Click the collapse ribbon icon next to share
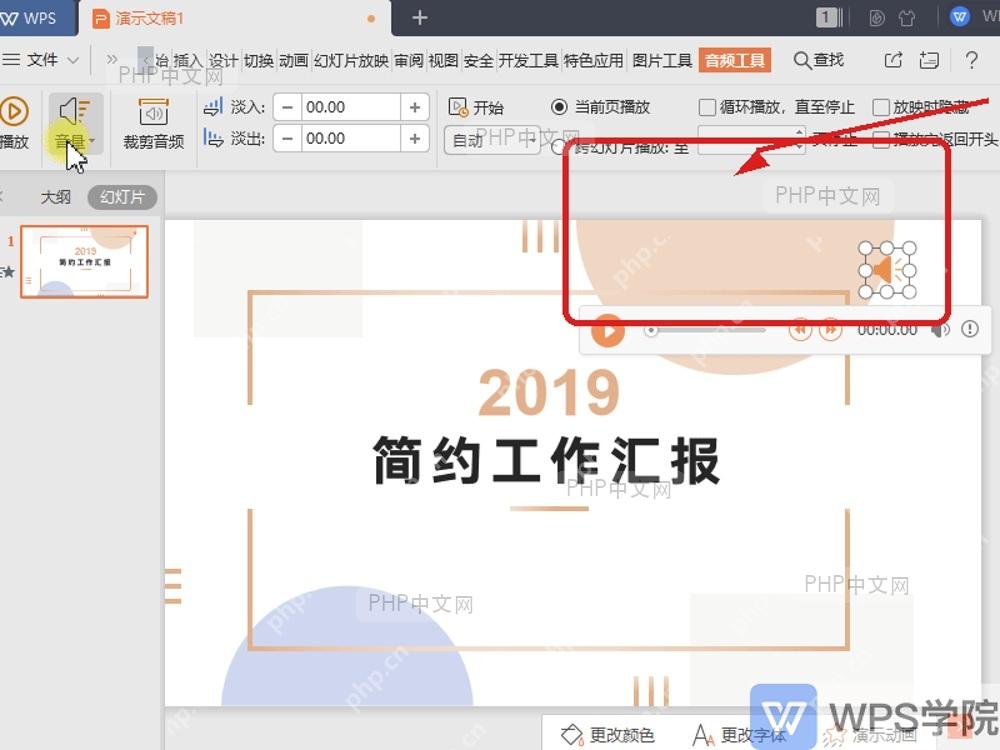Viewport: 1000px width, 750px height. point(929,60)
